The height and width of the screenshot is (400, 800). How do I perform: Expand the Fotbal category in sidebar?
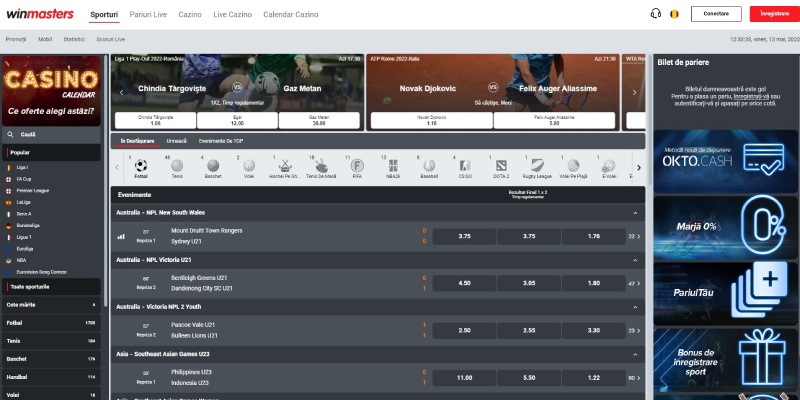(x=51, y=323)
